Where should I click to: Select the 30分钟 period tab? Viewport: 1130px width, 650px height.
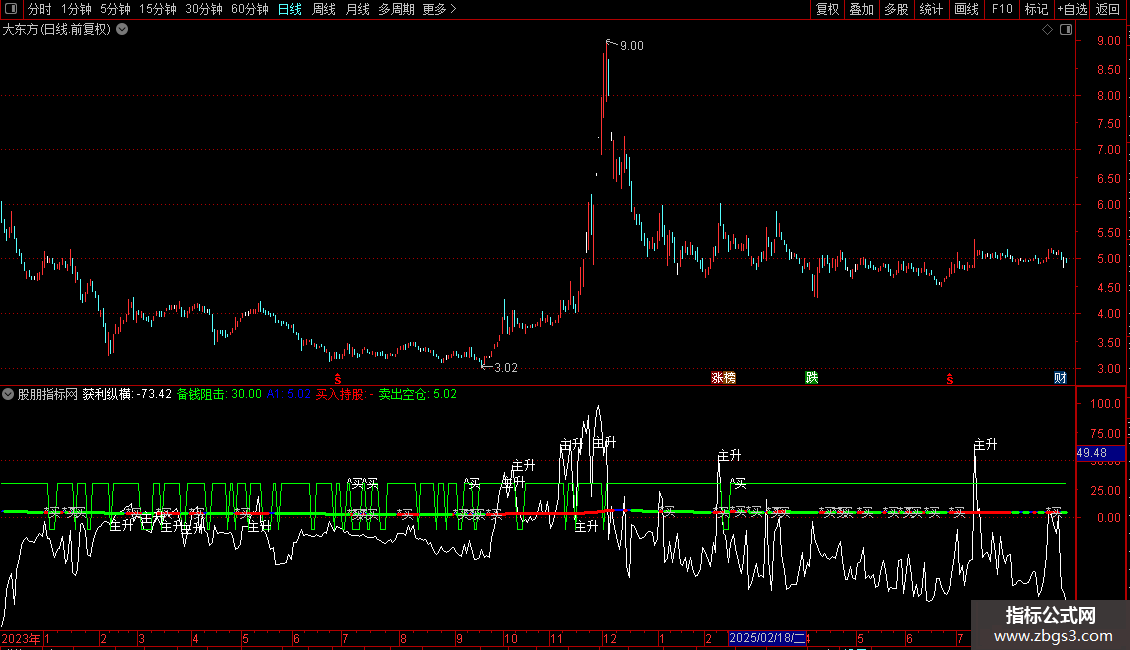coord(203,9)
